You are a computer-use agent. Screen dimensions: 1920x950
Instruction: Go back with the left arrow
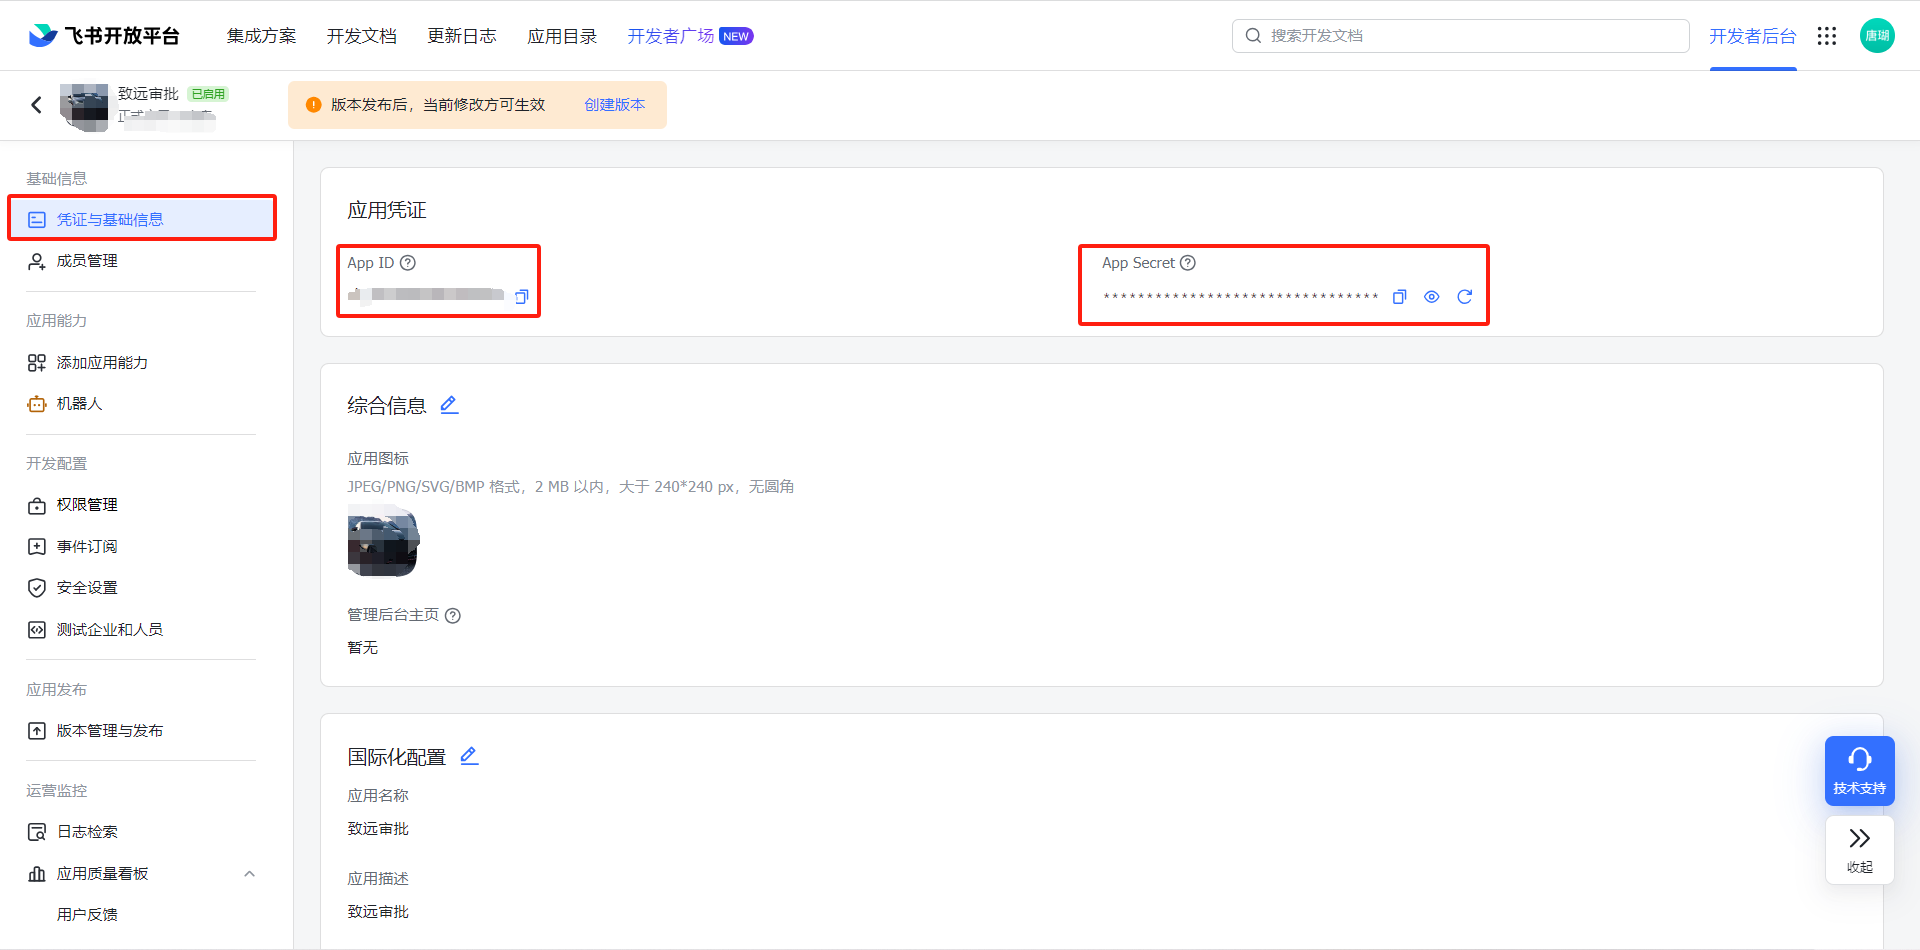point(37,105)
